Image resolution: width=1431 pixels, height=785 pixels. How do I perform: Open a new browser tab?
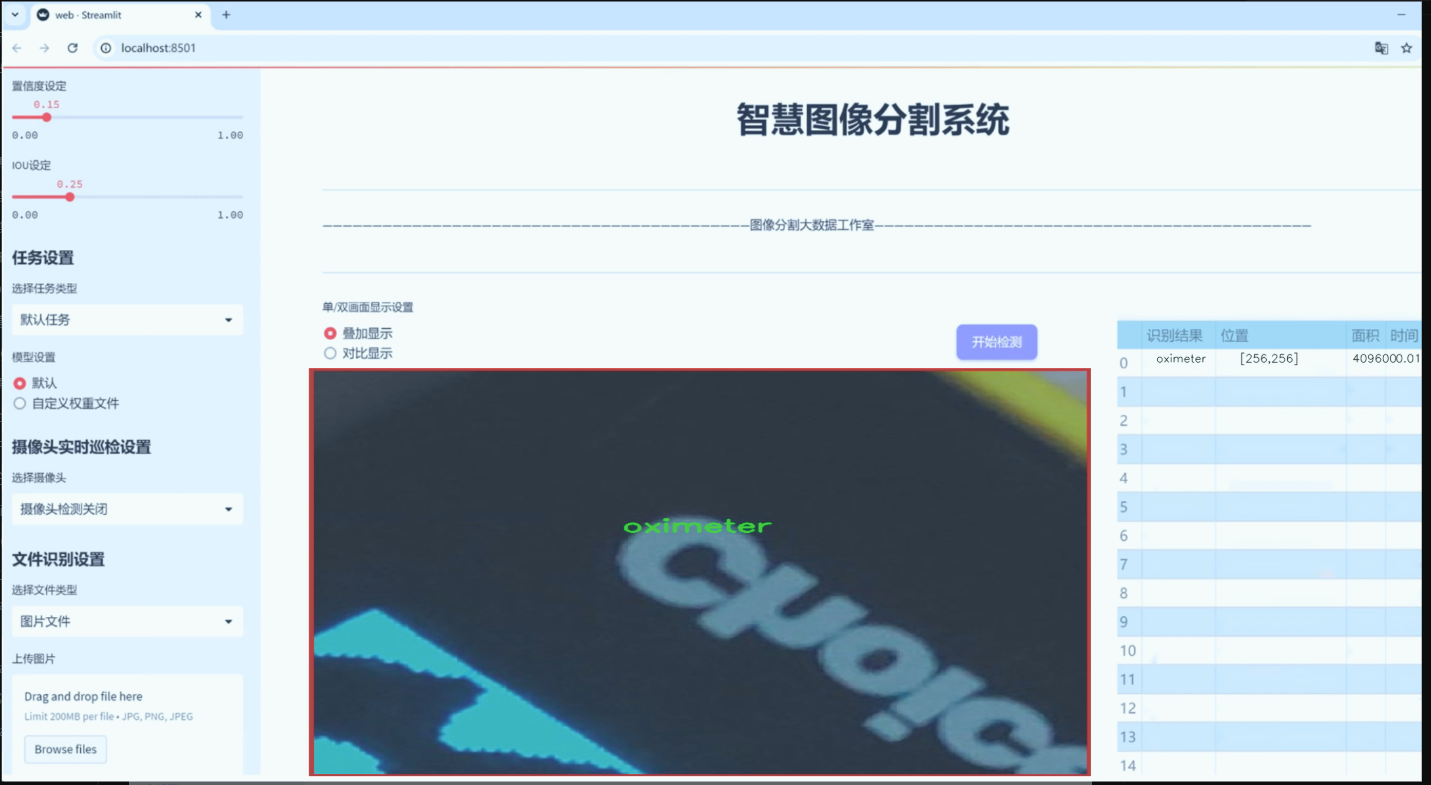pyautogui.click(x=226, y=15)
